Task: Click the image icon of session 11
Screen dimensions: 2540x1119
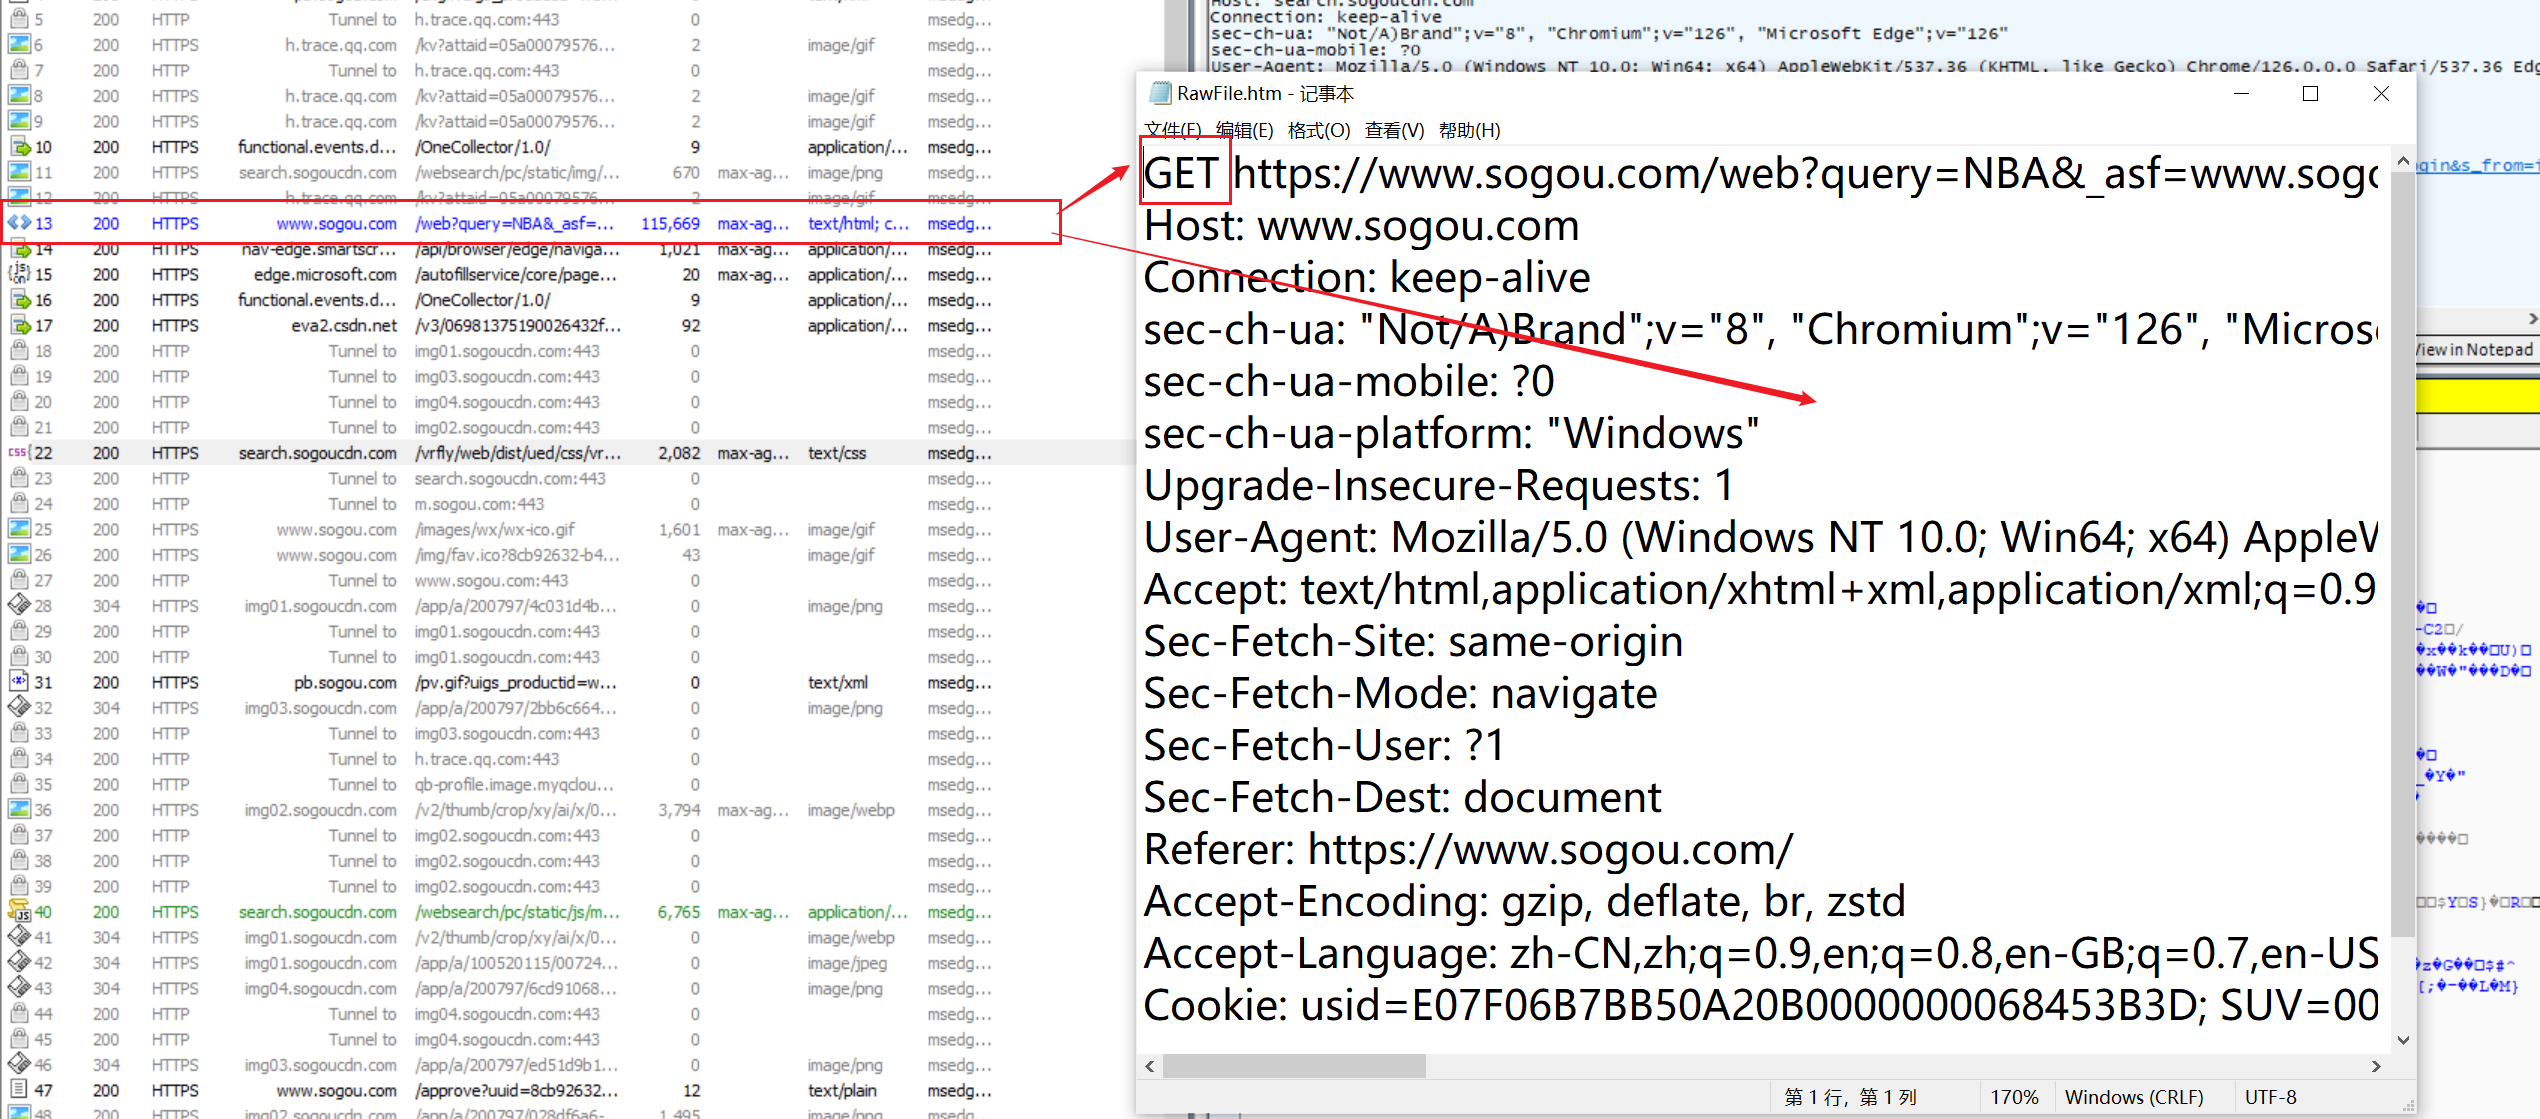Action: (x=19, y=172)
